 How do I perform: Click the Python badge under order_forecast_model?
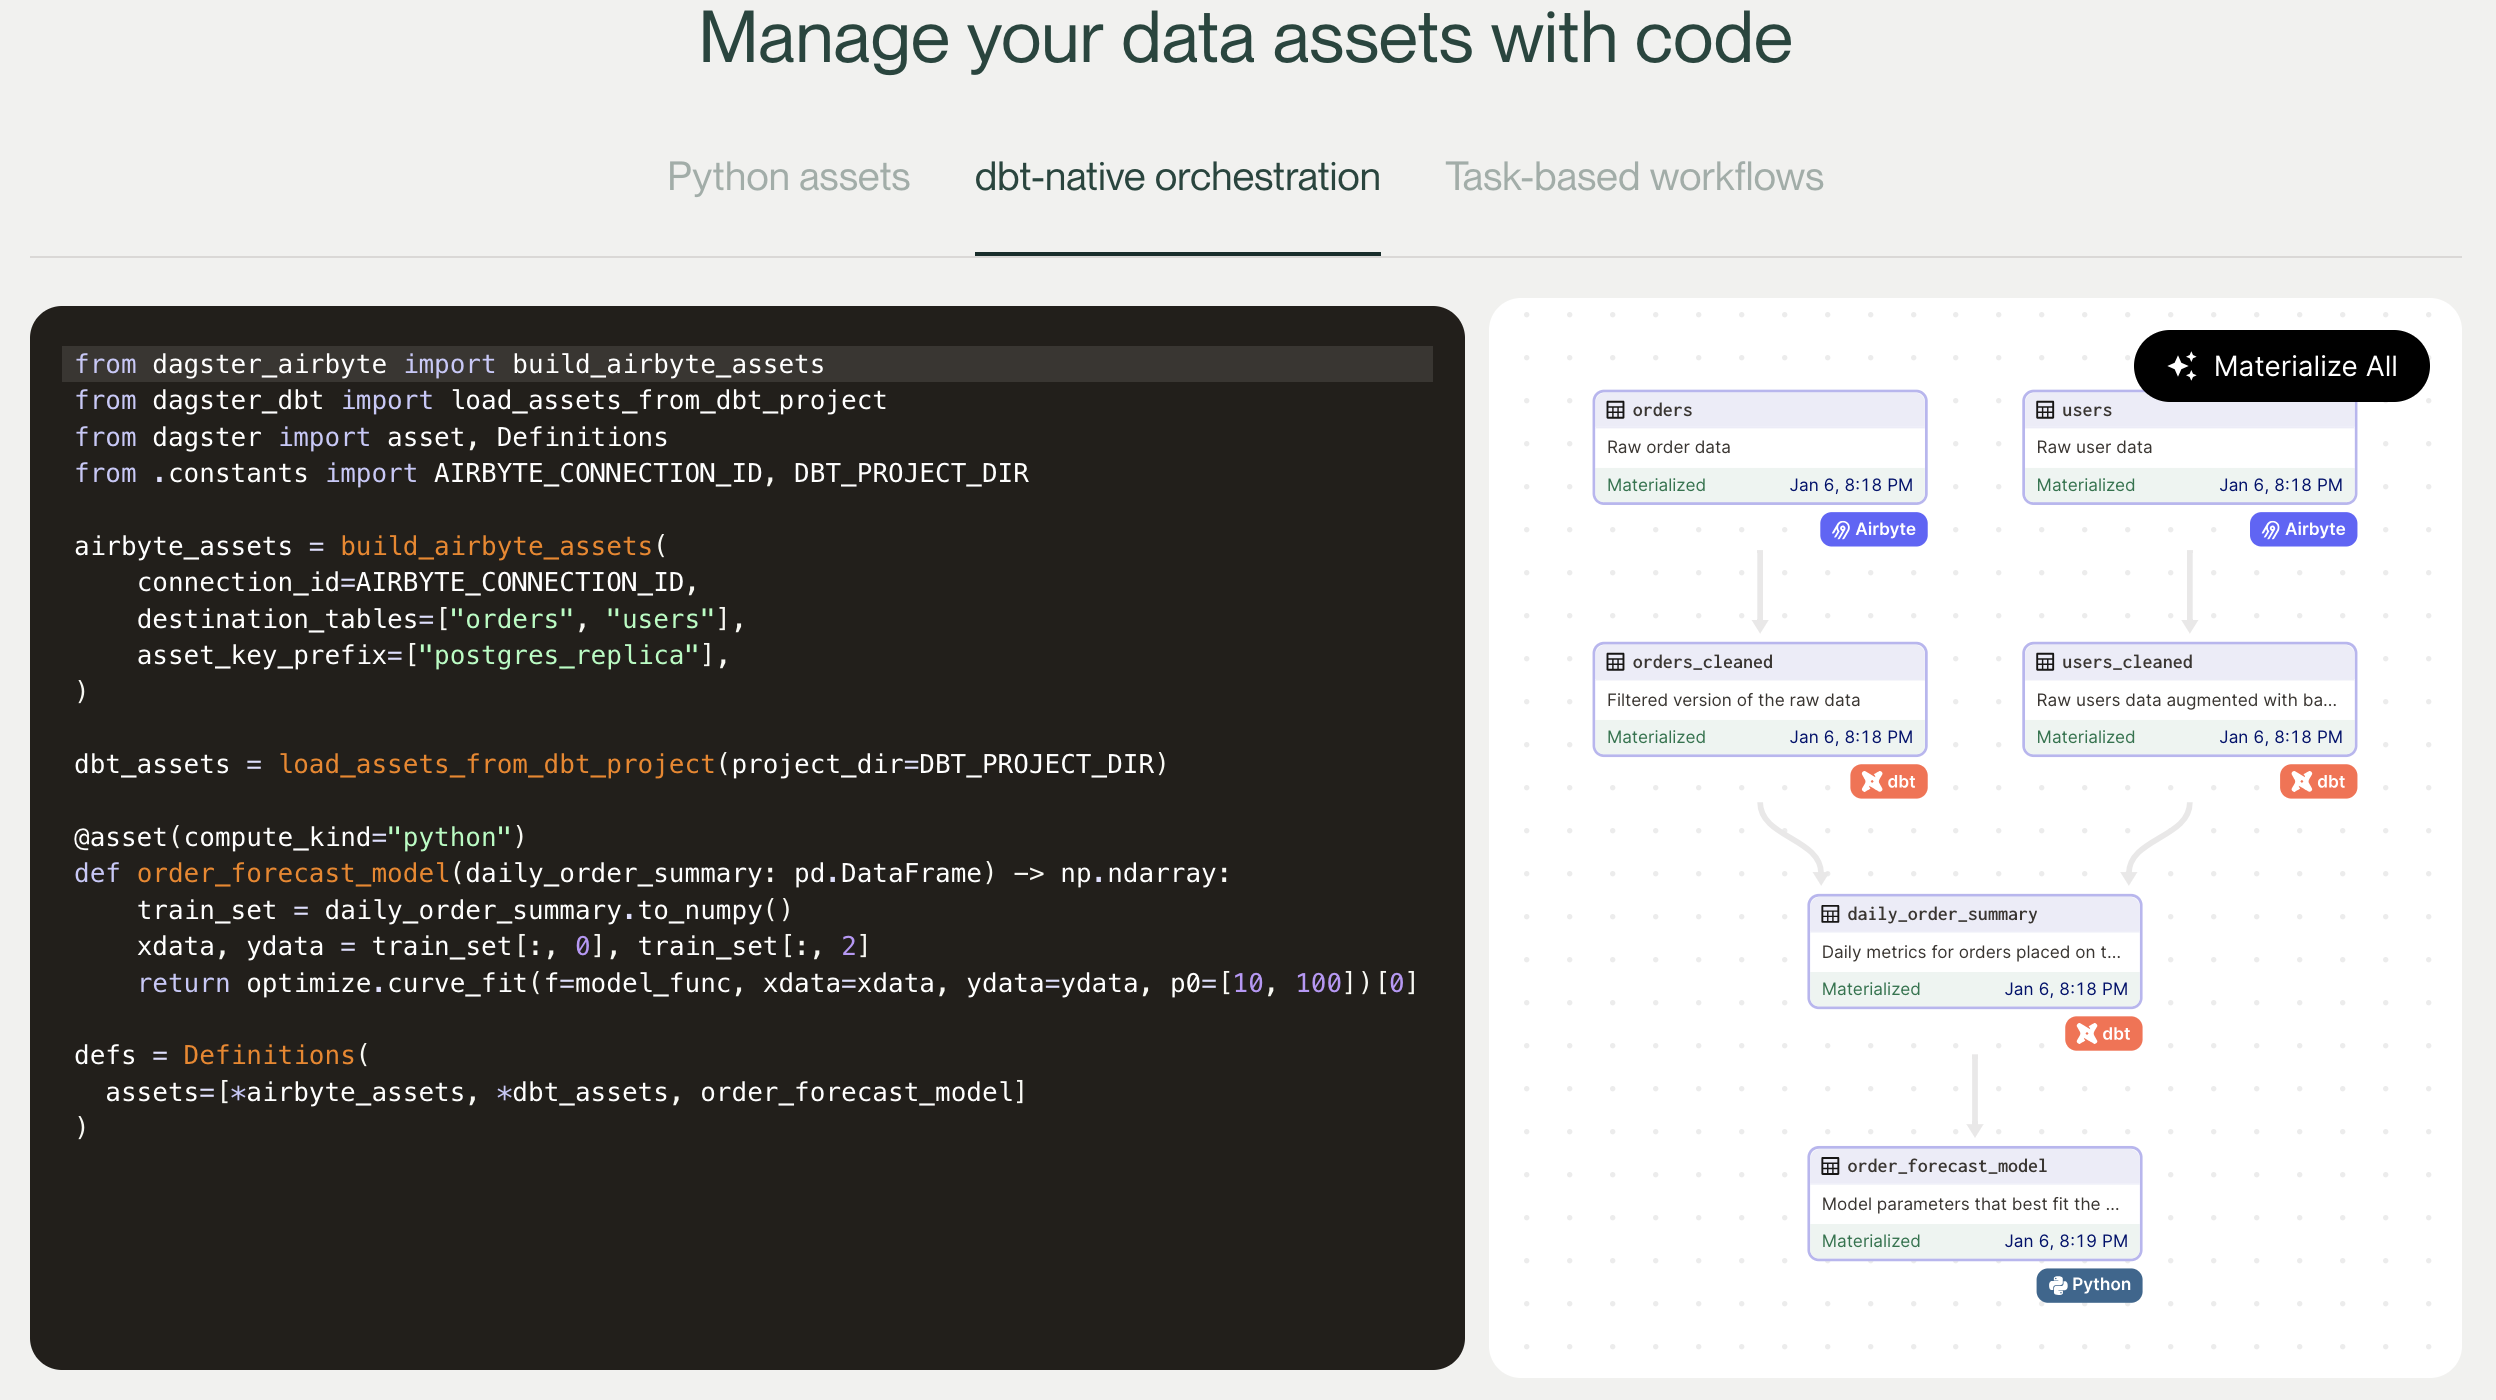point(2089,1284)
